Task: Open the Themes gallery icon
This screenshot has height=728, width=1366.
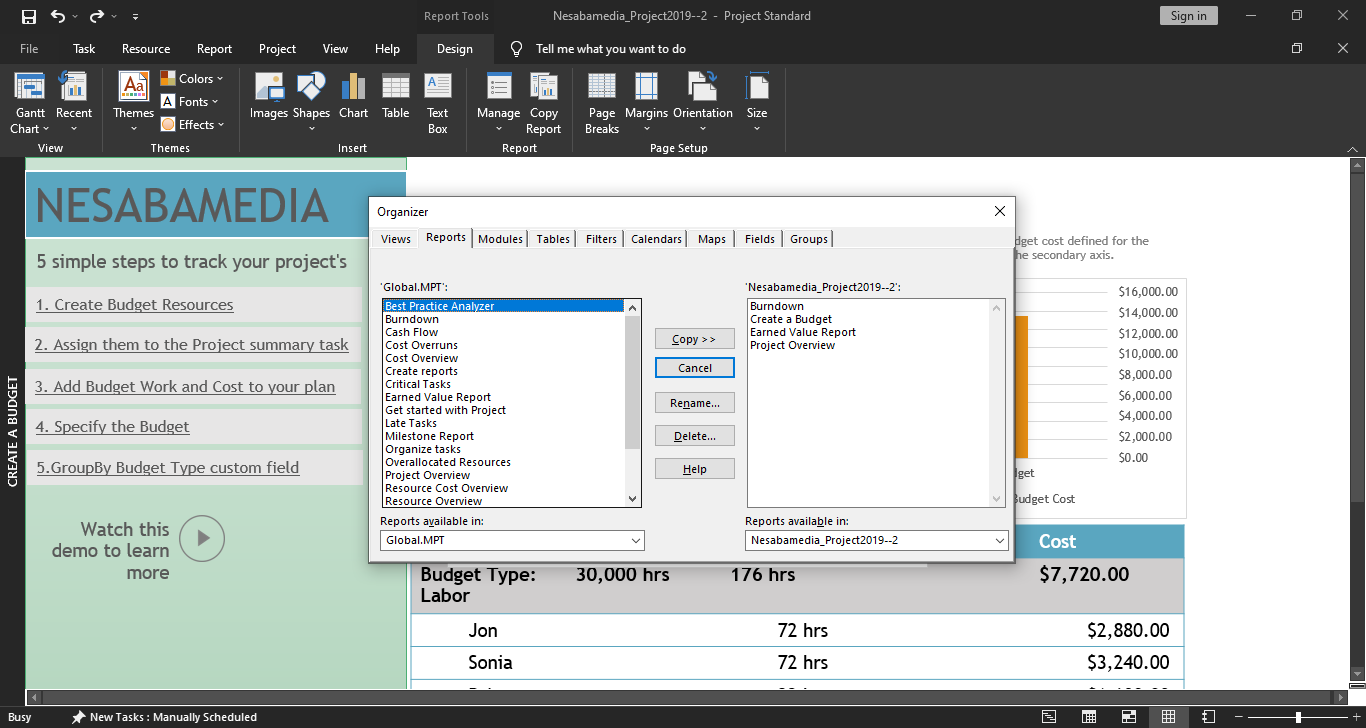Action: (133, 88)
